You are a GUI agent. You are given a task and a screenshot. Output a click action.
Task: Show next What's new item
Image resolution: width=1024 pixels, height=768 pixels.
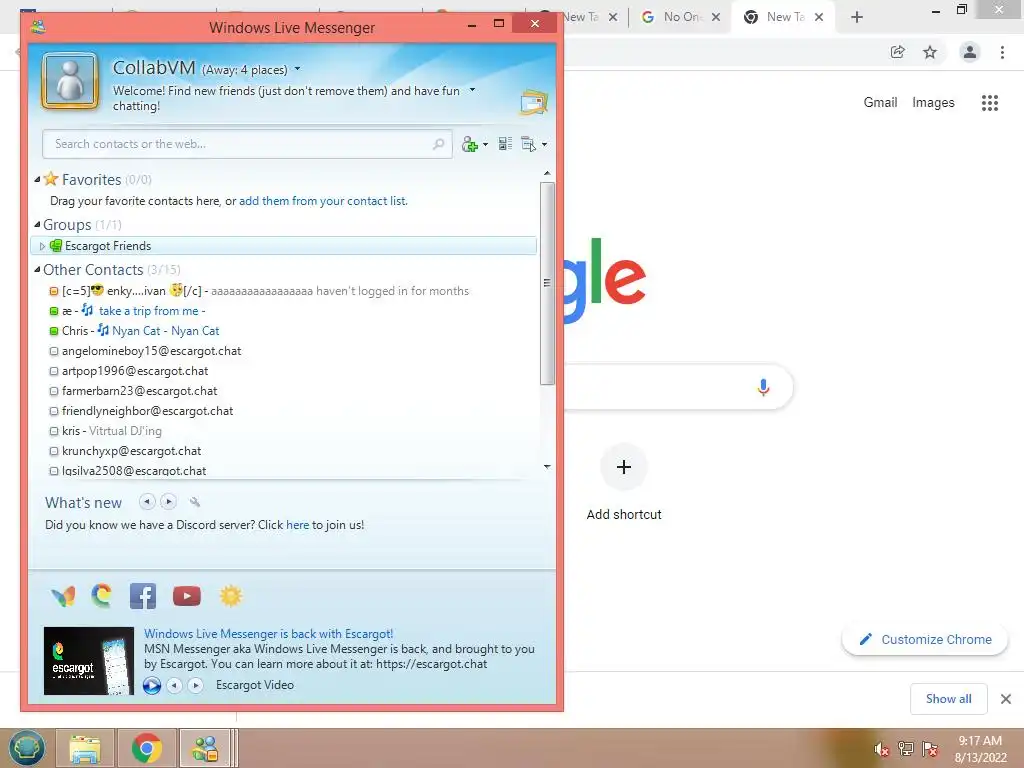[x=168, y=502]
